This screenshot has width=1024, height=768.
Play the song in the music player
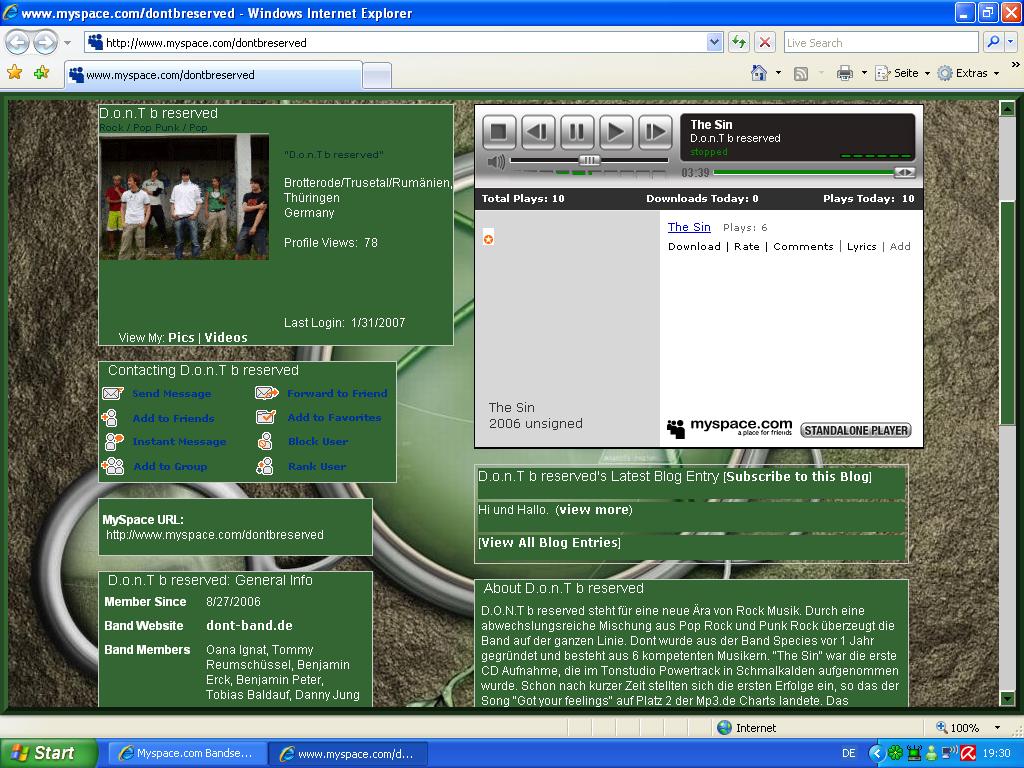pyautogui.click(x=615, y=133)
